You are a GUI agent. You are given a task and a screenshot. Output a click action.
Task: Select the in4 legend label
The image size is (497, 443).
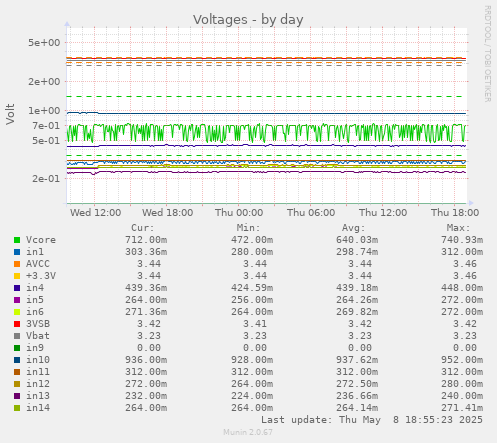(35, 288)
